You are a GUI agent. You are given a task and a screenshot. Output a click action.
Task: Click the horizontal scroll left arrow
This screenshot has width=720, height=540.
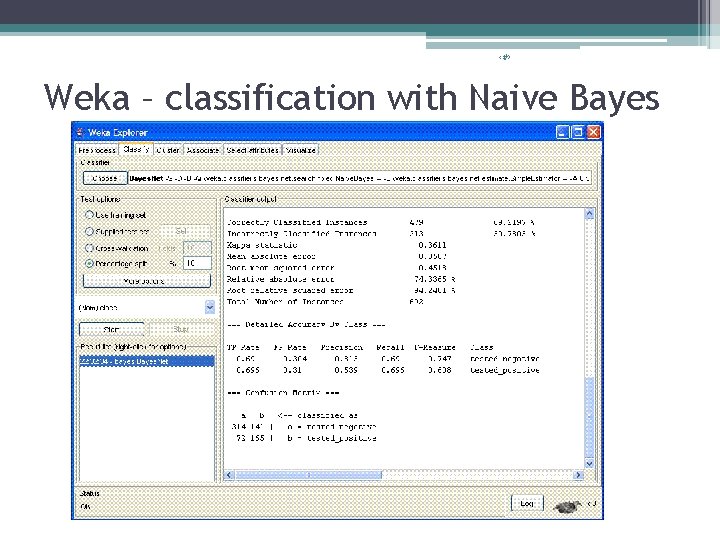pyautogui.click(x=229, y=475)
